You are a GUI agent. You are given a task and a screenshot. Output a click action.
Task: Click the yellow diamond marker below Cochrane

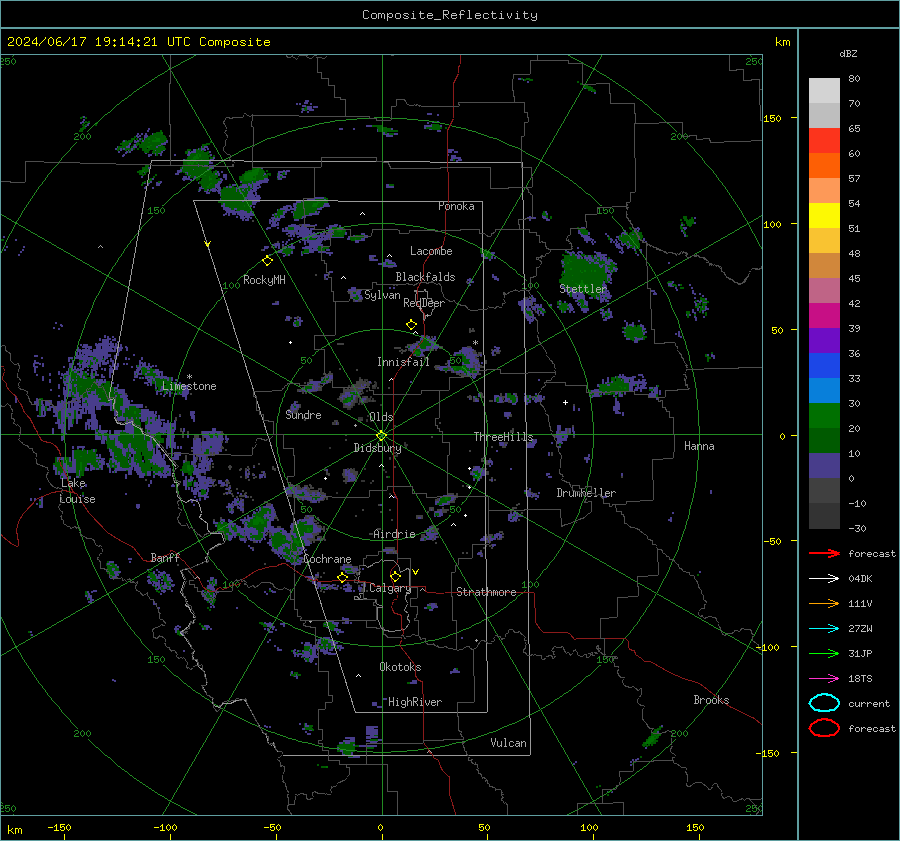(x=342, y=578)
